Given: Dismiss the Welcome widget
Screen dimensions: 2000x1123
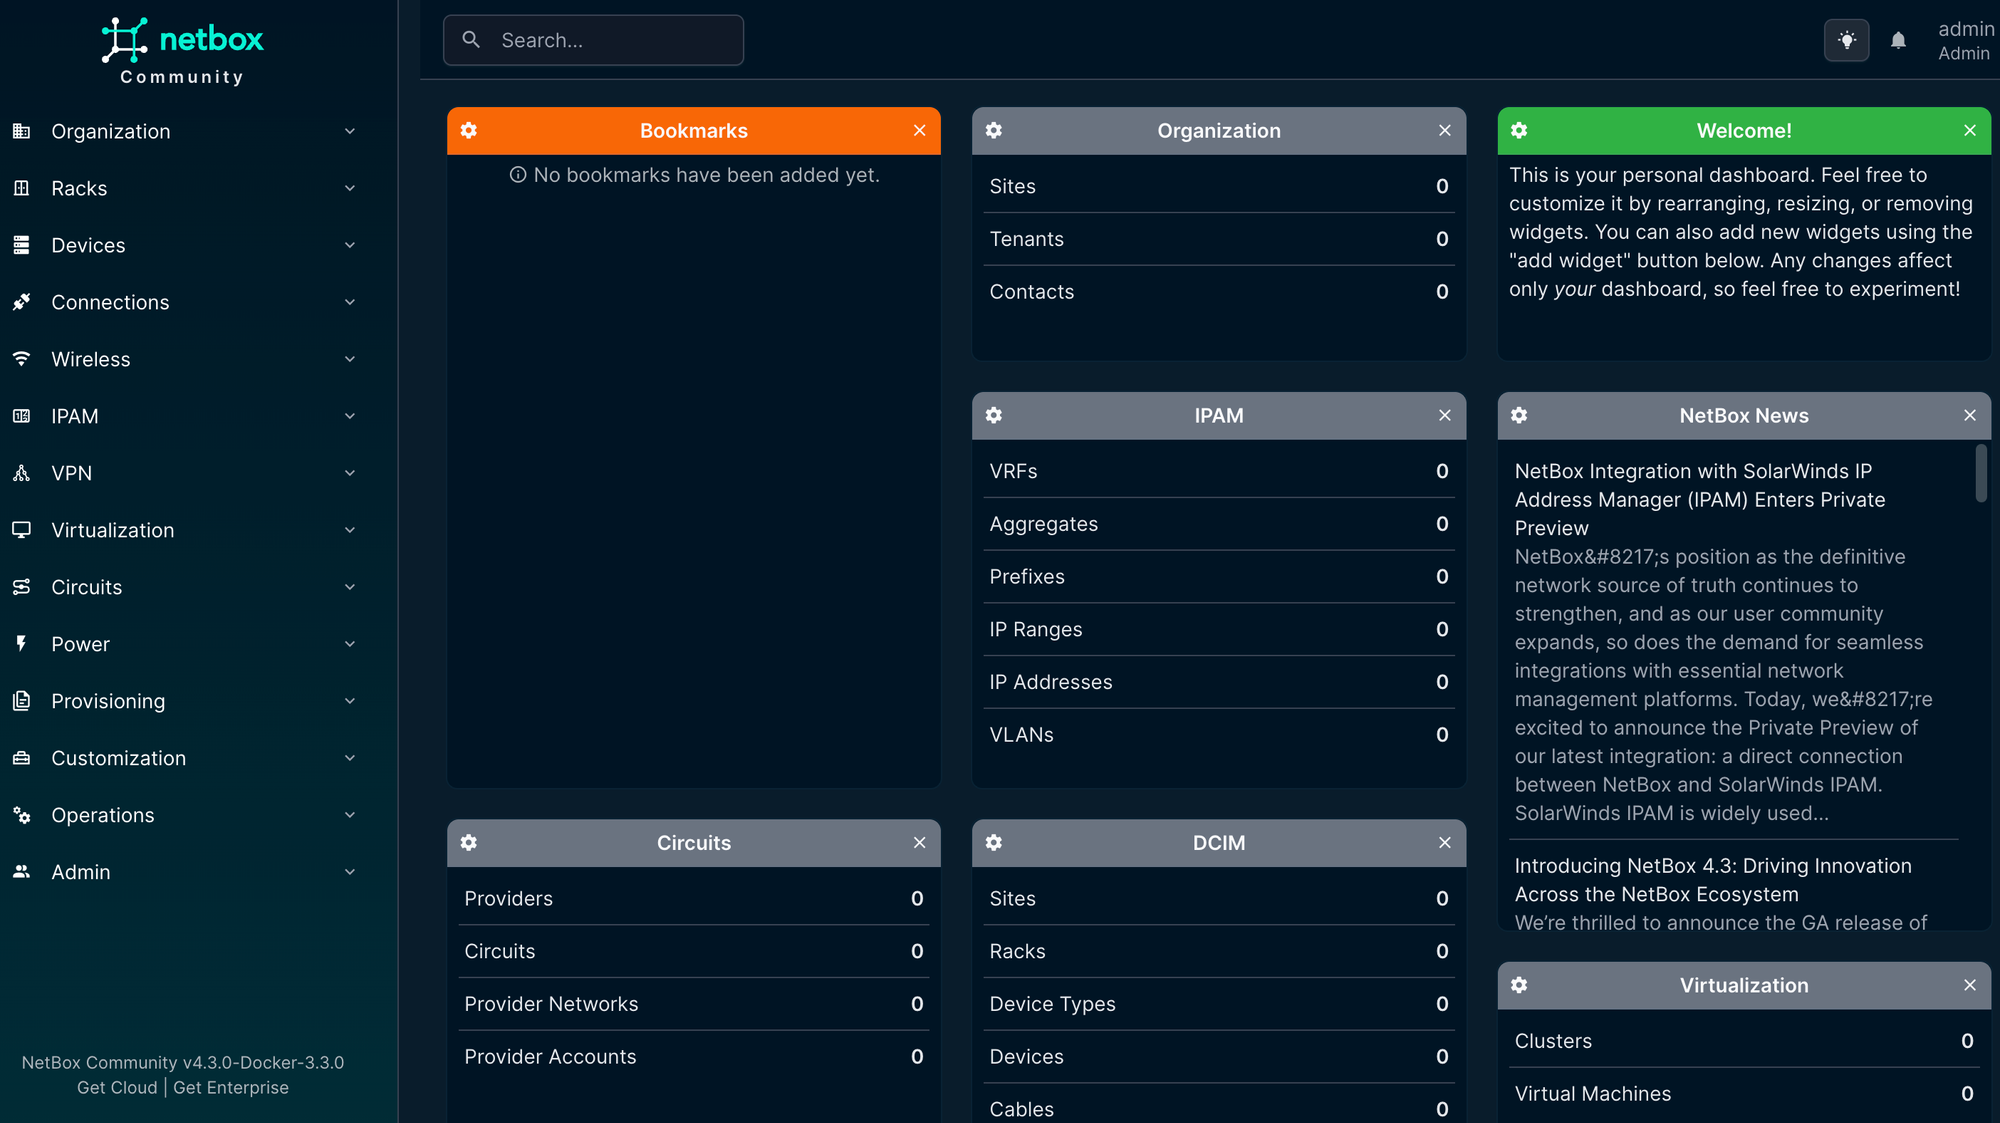Looking at the screenshot, I should (x=1969, y=131).
